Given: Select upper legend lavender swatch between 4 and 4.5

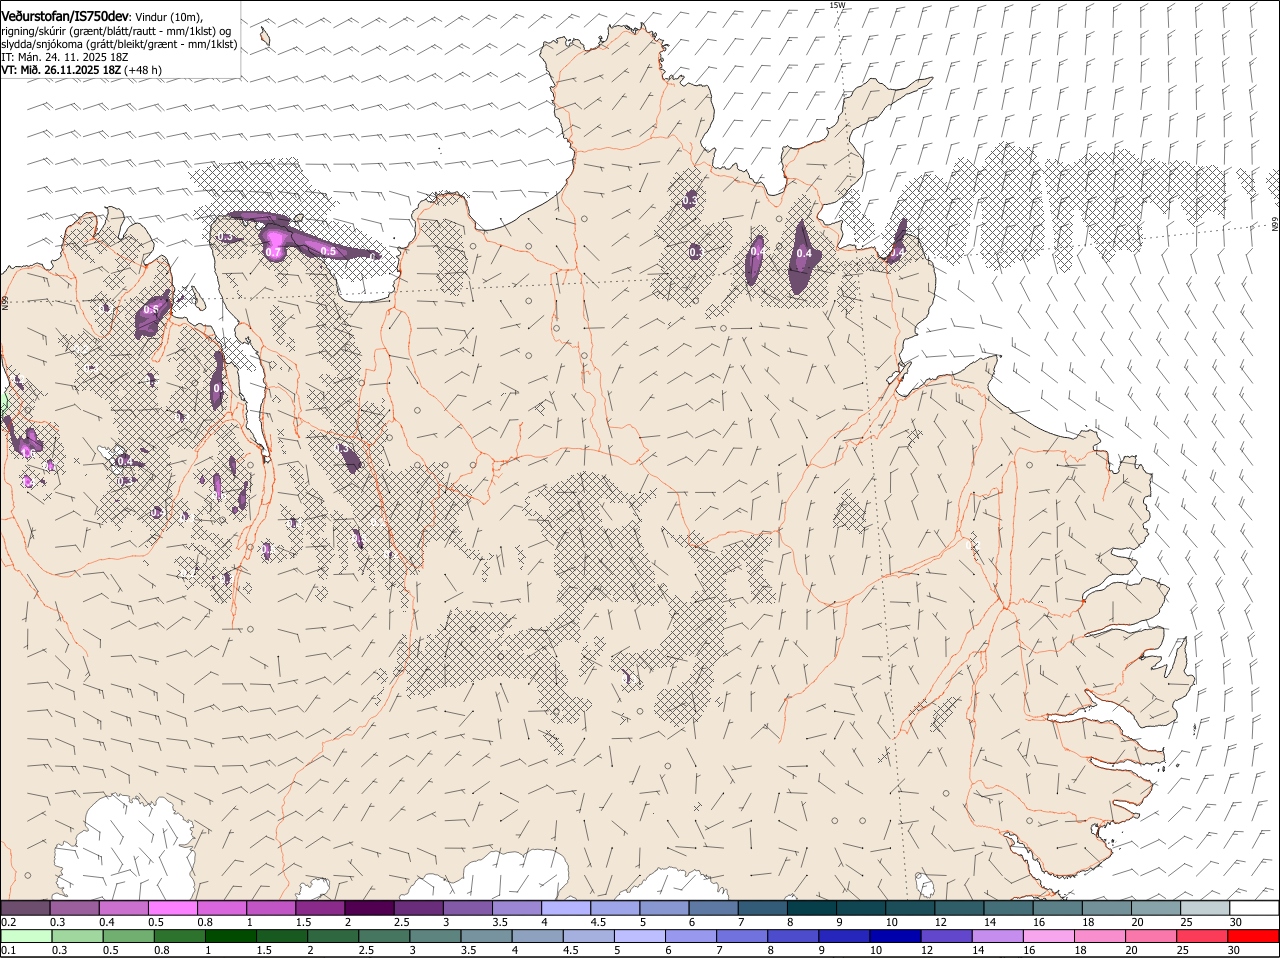Looking at the screenshot, I should tap(566, 908).
